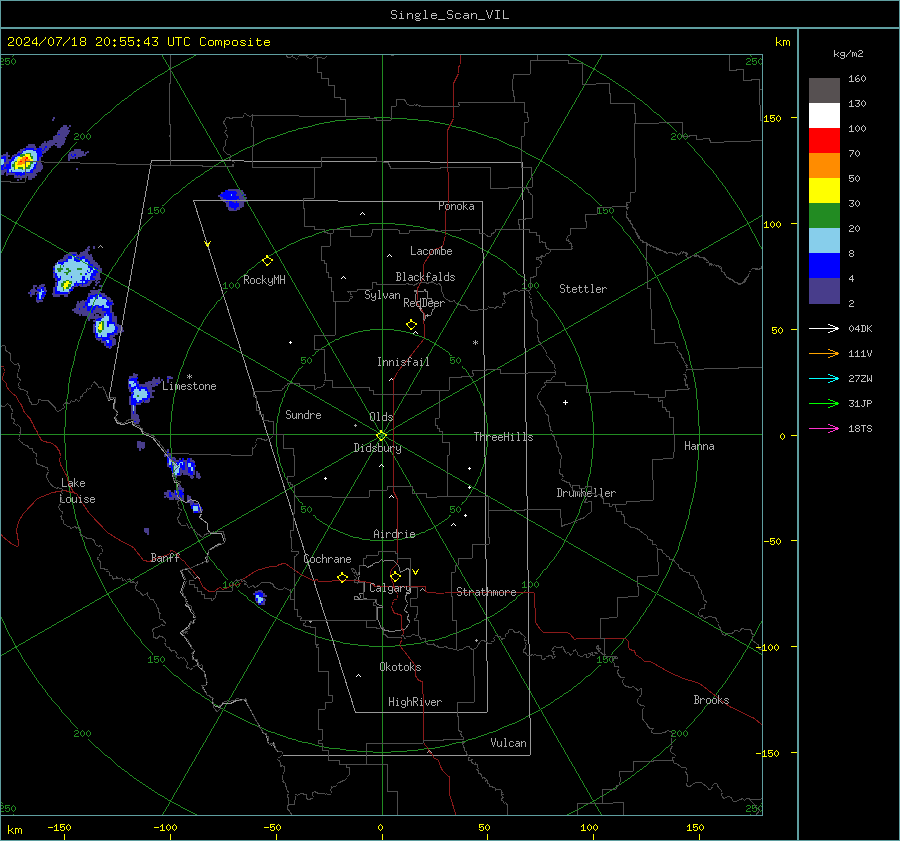
Task: Click the Didsbury label
Action: tap(377, 448)
